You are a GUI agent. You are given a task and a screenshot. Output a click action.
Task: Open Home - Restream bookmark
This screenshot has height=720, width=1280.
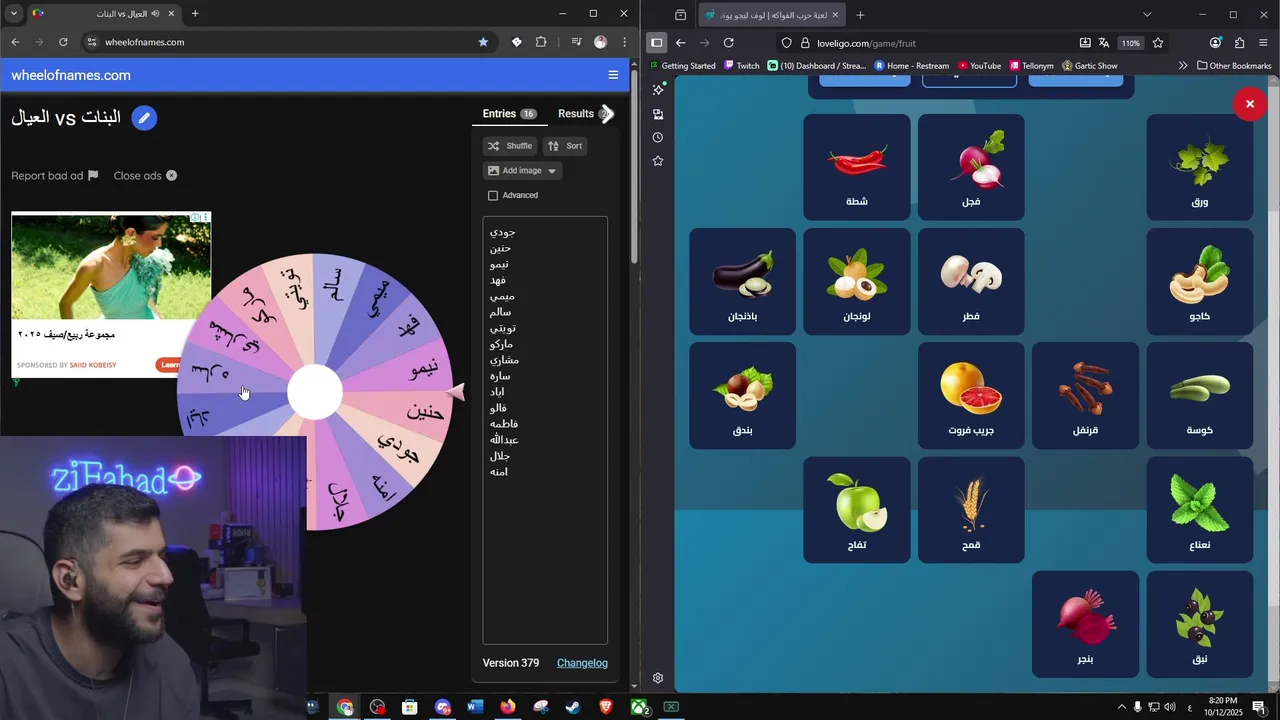pos(911,66)
